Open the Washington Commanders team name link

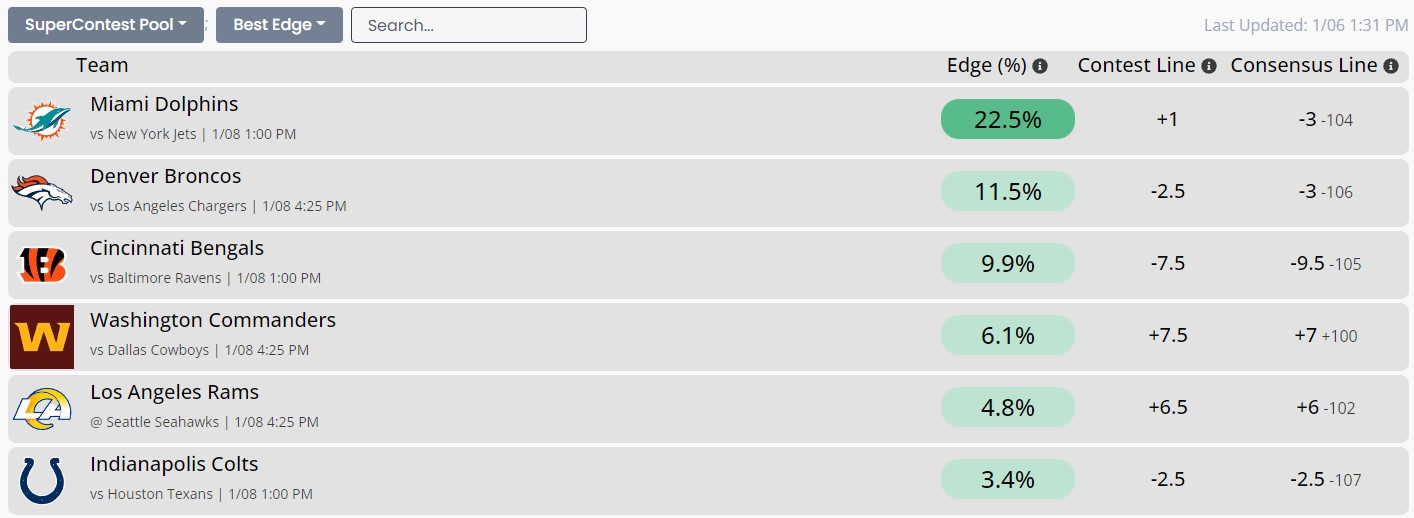tap(213, 320)
